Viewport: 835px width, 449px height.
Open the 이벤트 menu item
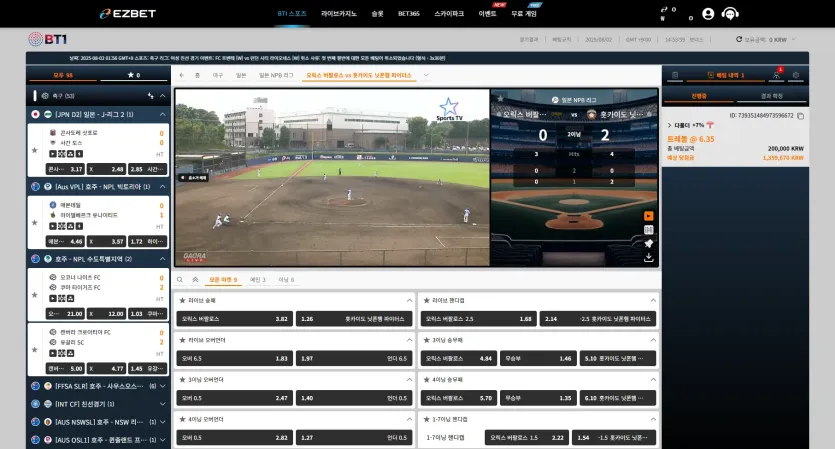pyautogui.click(x=487, y=14)
